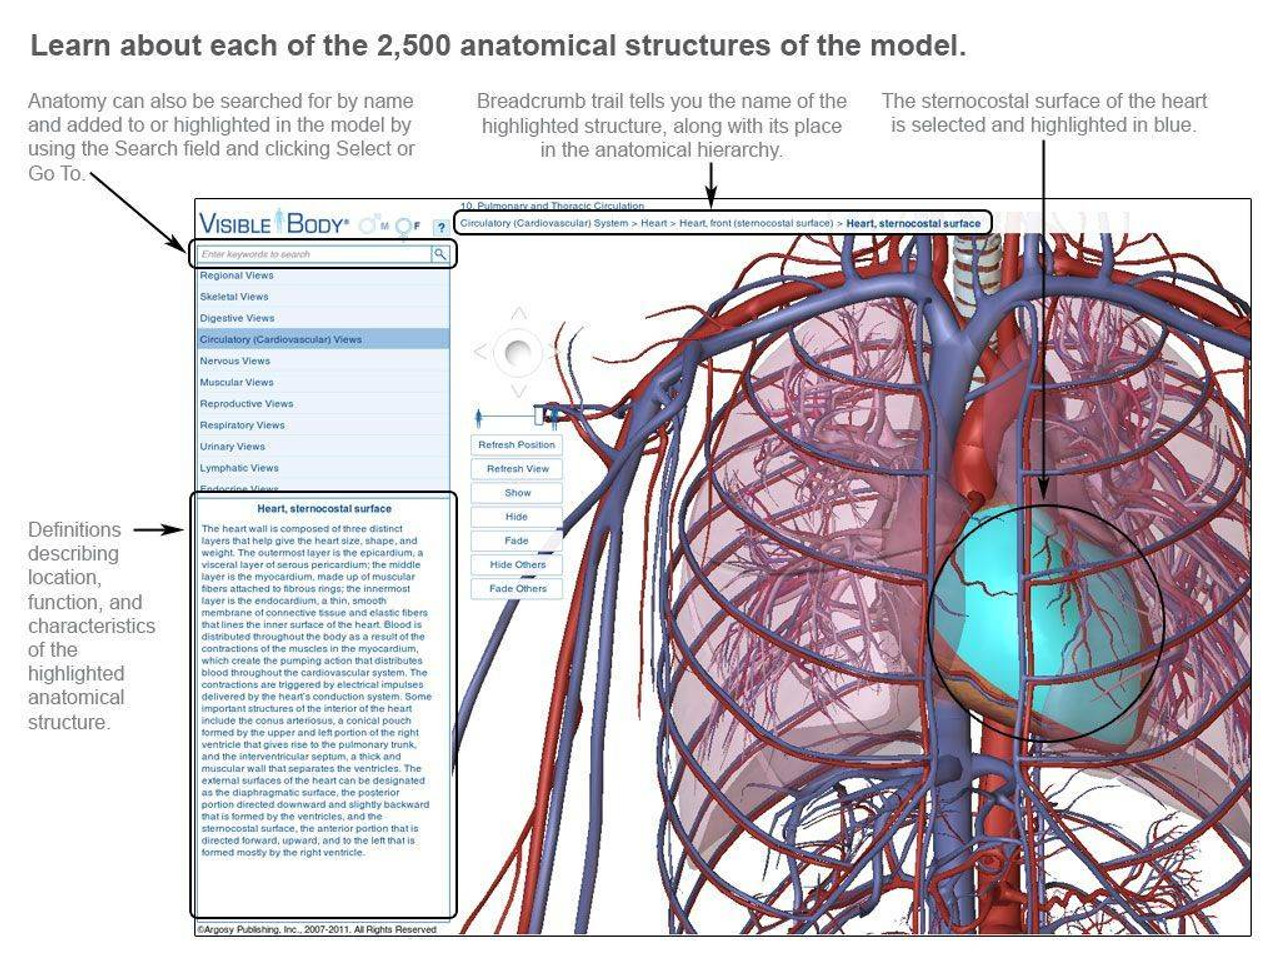
Task: Open Muscular Views category
Action: 322,382
